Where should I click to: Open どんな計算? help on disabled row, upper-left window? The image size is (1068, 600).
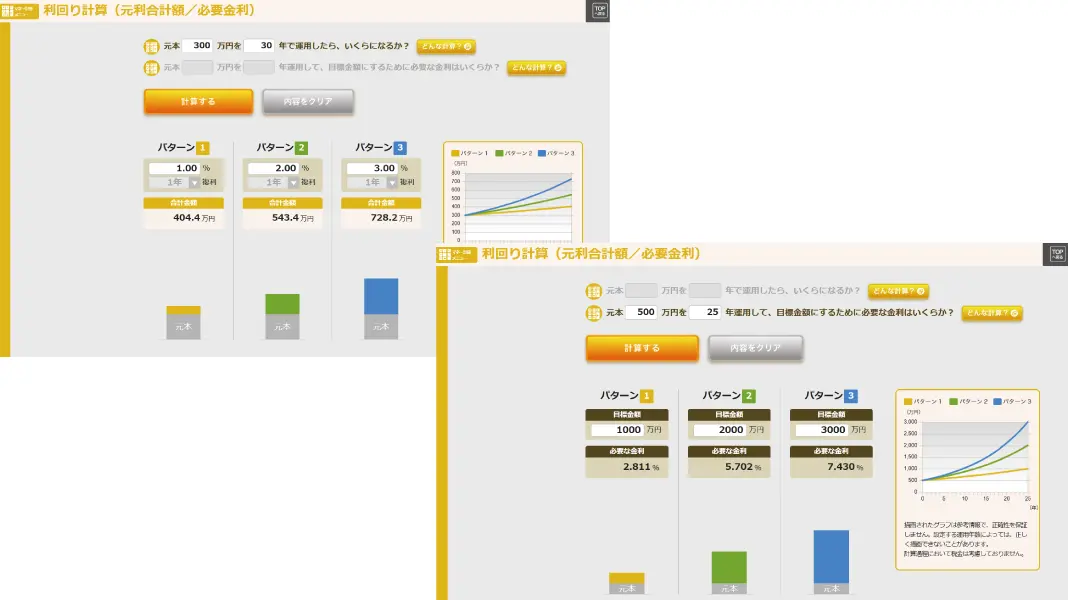(x=536, y=67)
